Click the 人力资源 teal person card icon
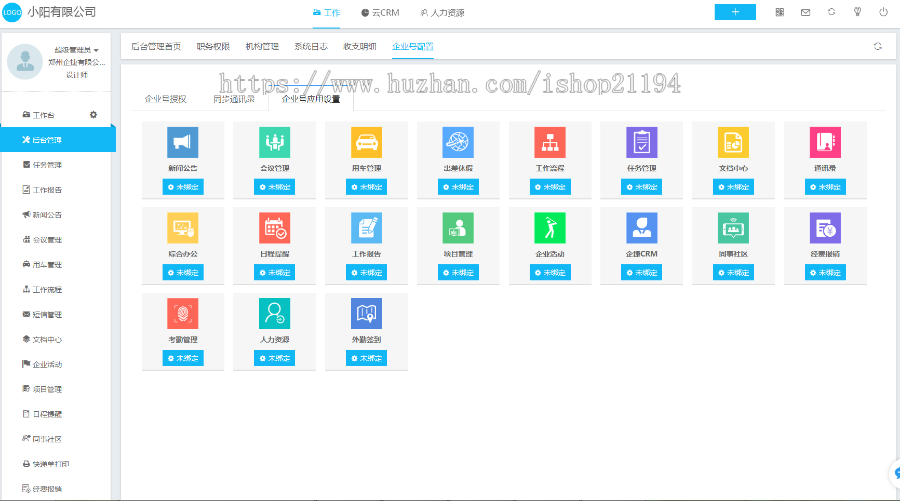 point(274,313)
